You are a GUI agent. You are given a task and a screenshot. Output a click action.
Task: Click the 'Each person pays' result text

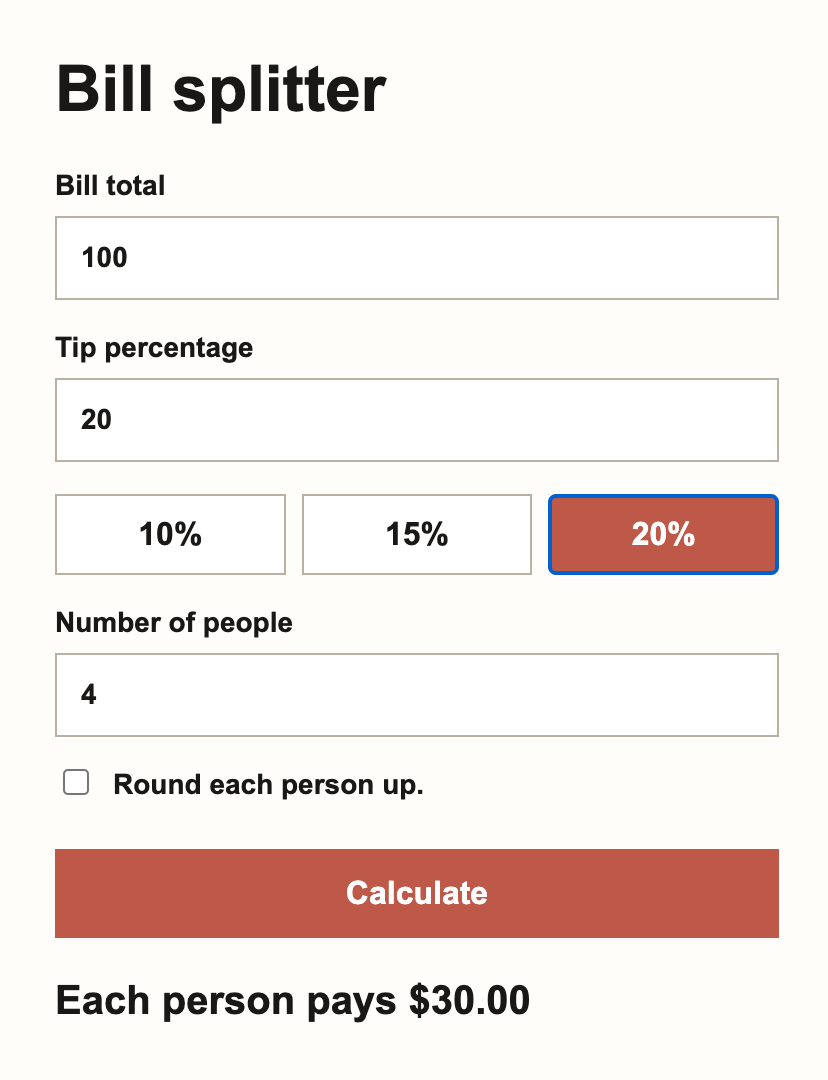226,1001
